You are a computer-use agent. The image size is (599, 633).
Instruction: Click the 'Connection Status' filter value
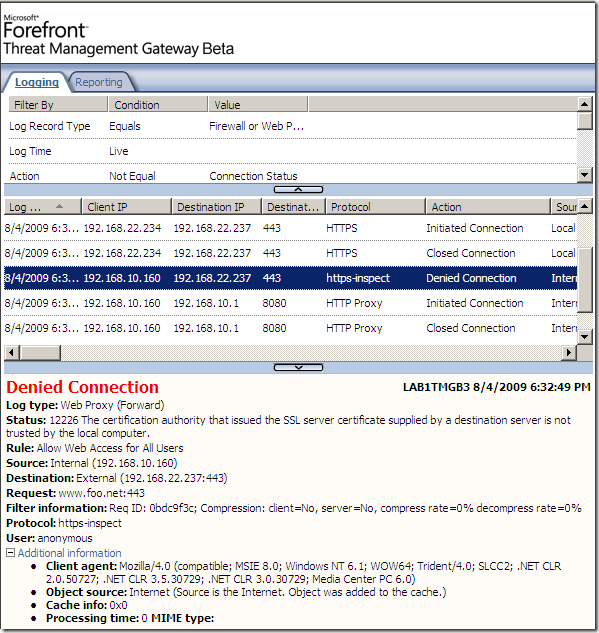(x=253, y=176)
